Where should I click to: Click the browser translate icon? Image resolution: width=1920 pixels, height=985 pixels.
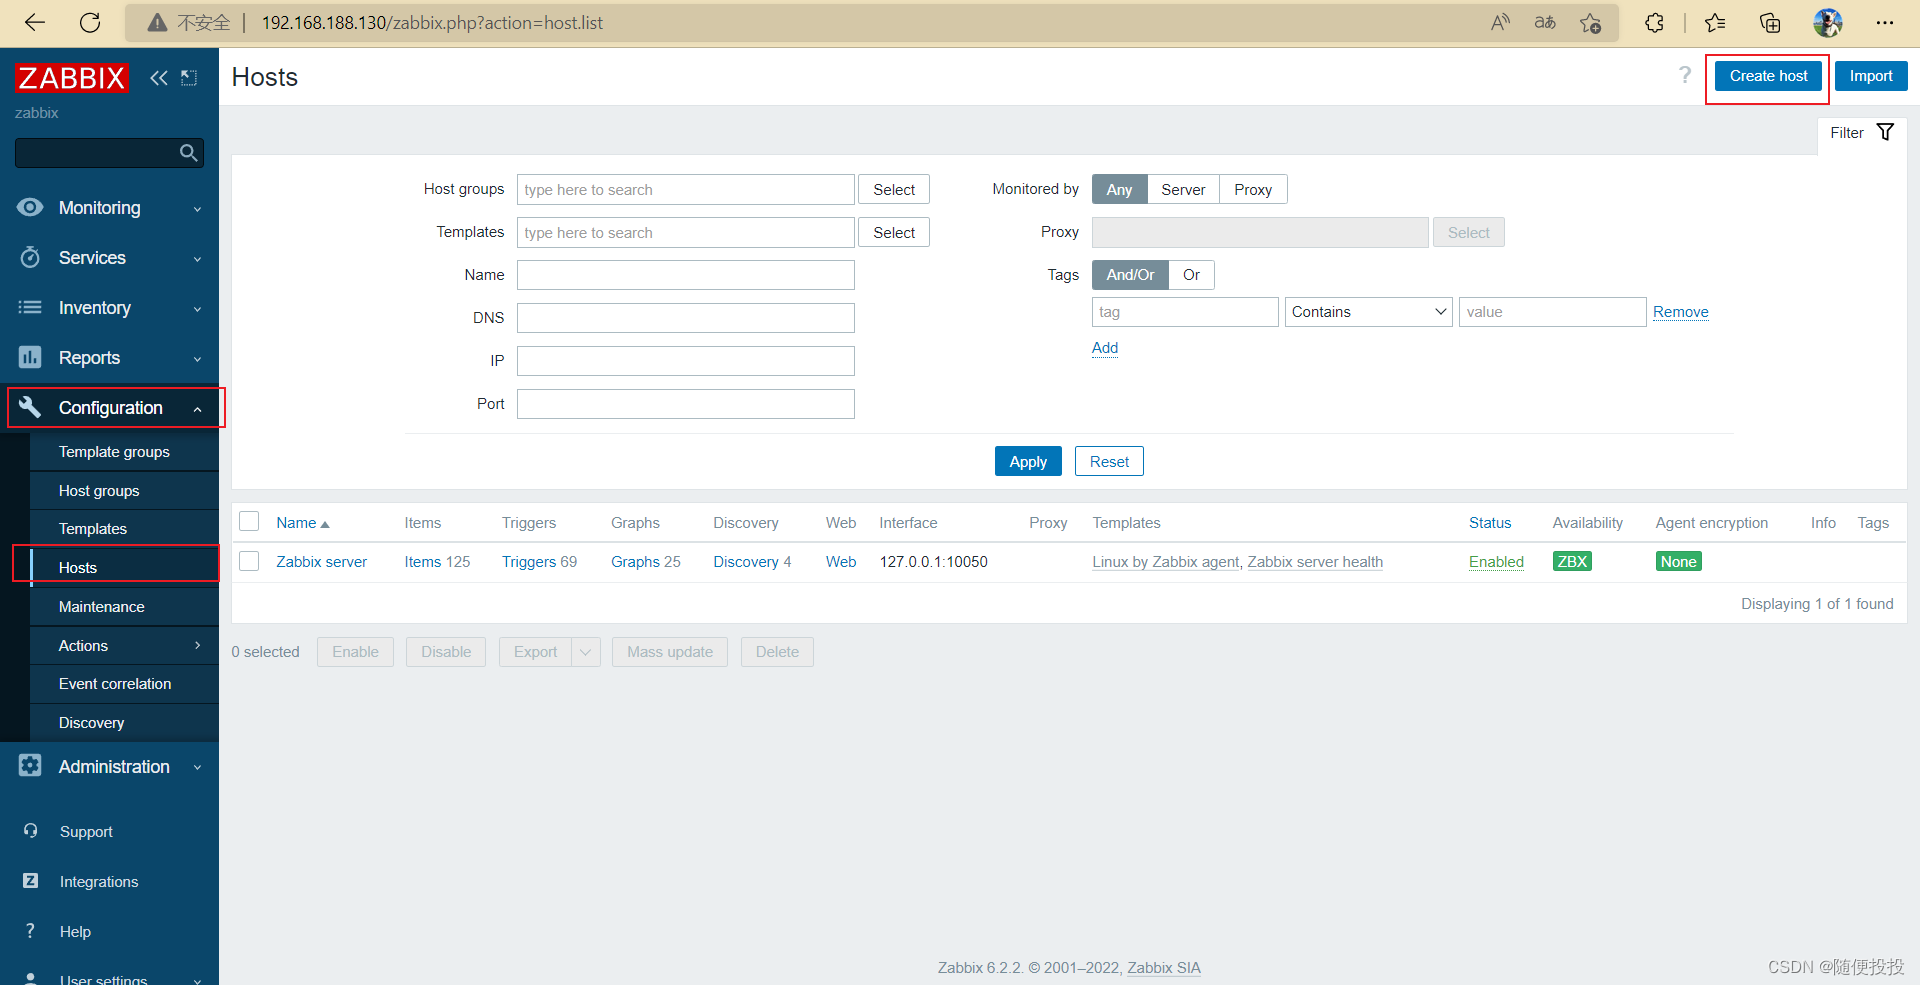1545,22
